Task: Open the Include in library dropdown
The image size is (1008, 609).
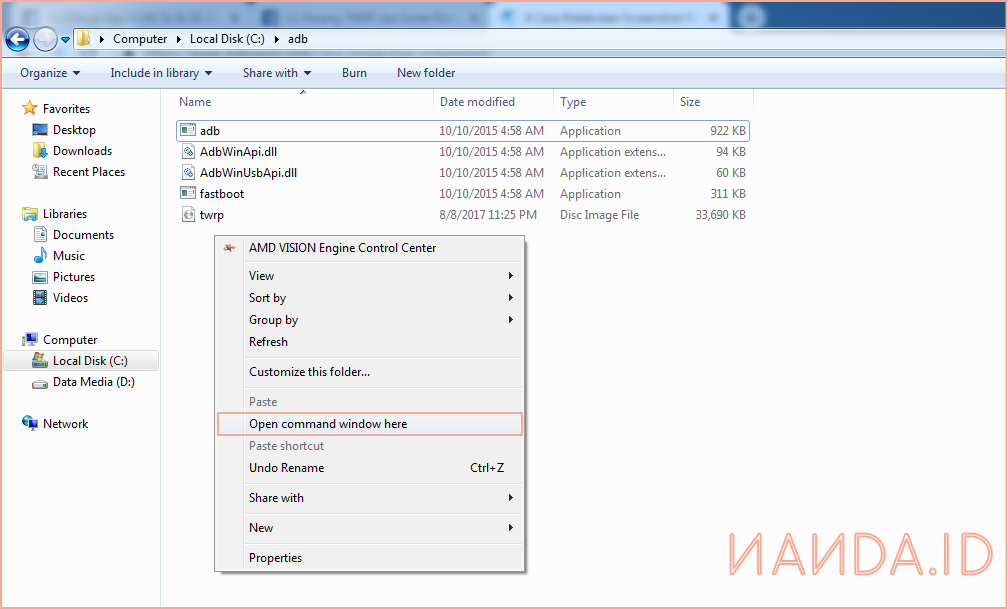Action: [x=161, y=73]
